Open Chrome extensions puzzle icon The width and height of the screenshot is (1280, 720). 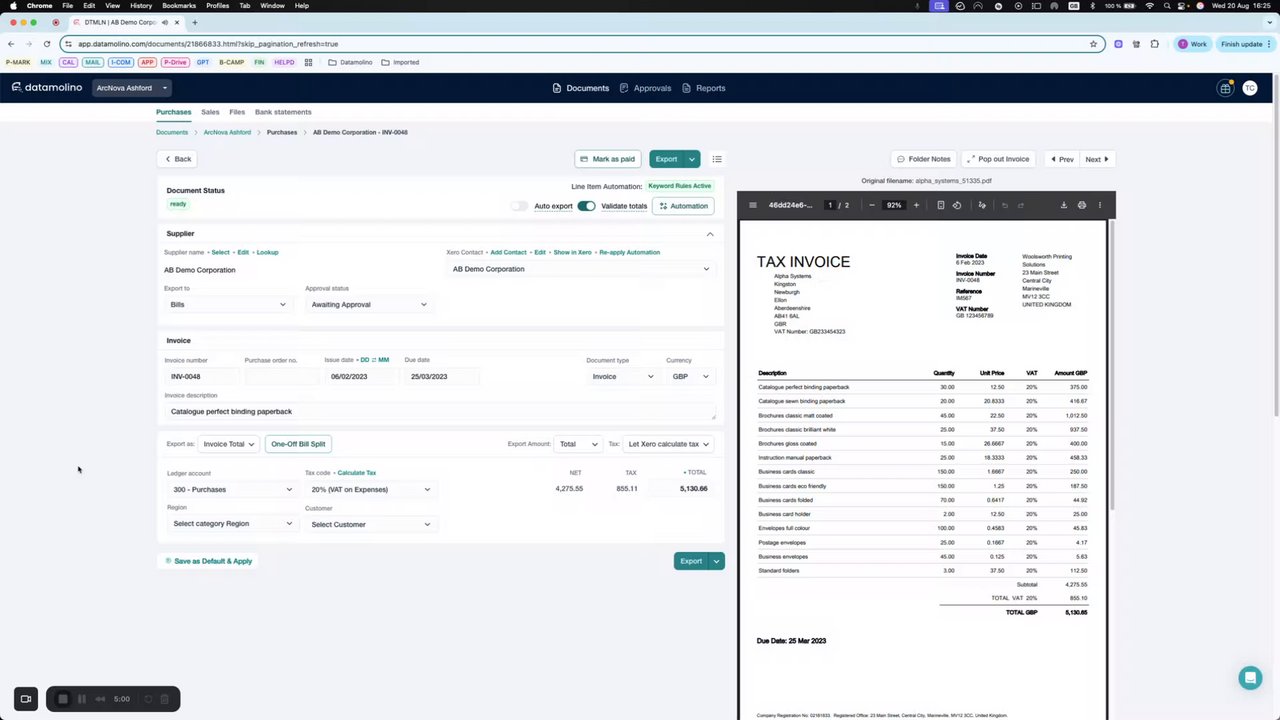click(1155, 44)
